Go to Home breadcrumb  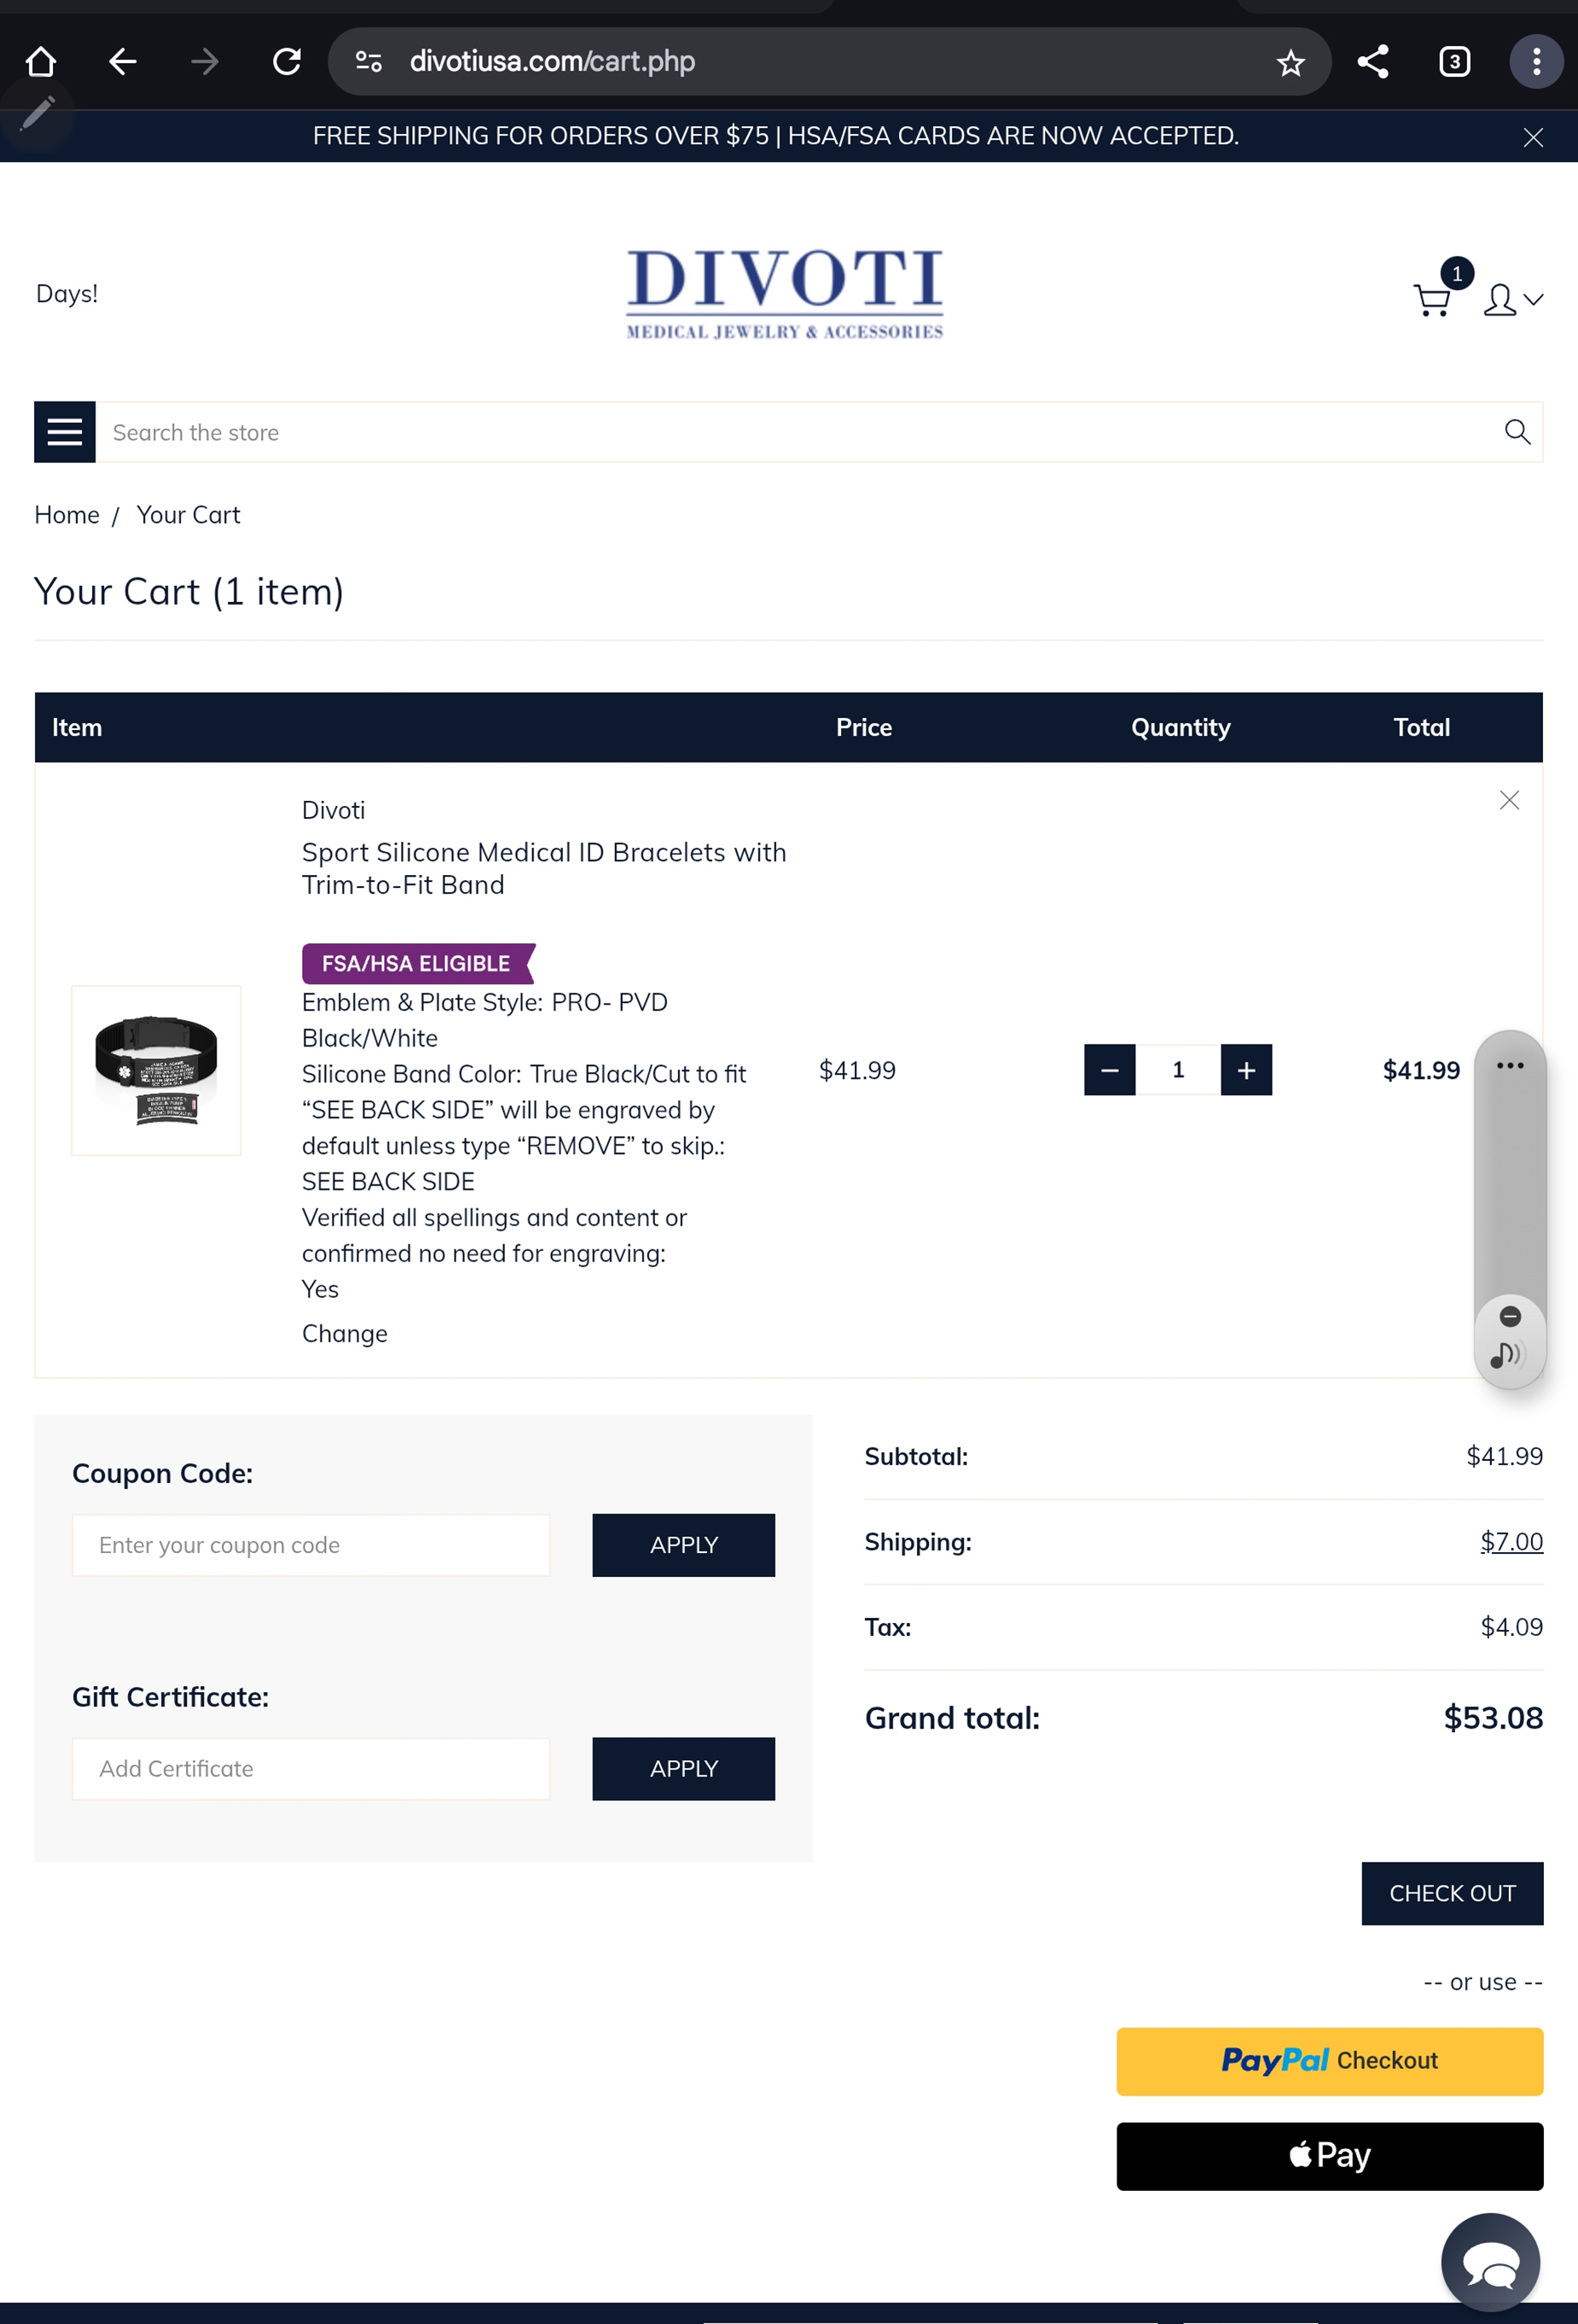[67, 515]
